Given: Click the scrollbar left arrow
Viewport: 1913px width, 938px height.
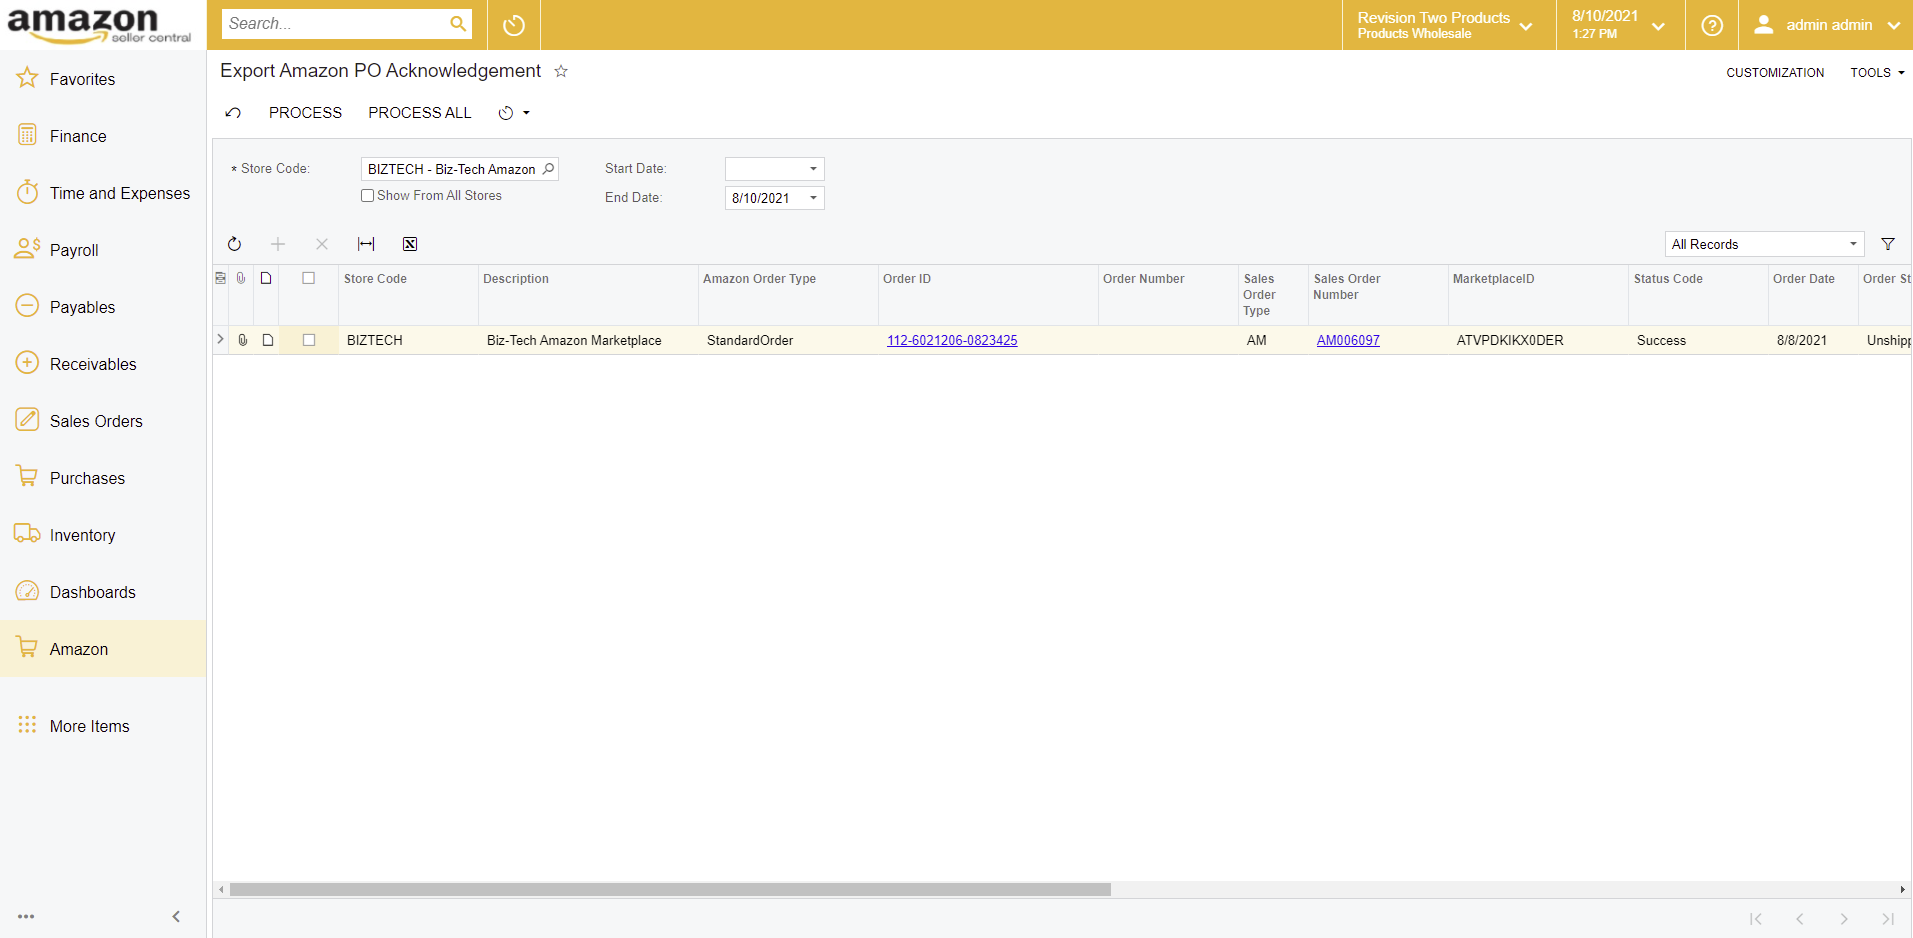Looking at the screenshot, I should (221, 889).
